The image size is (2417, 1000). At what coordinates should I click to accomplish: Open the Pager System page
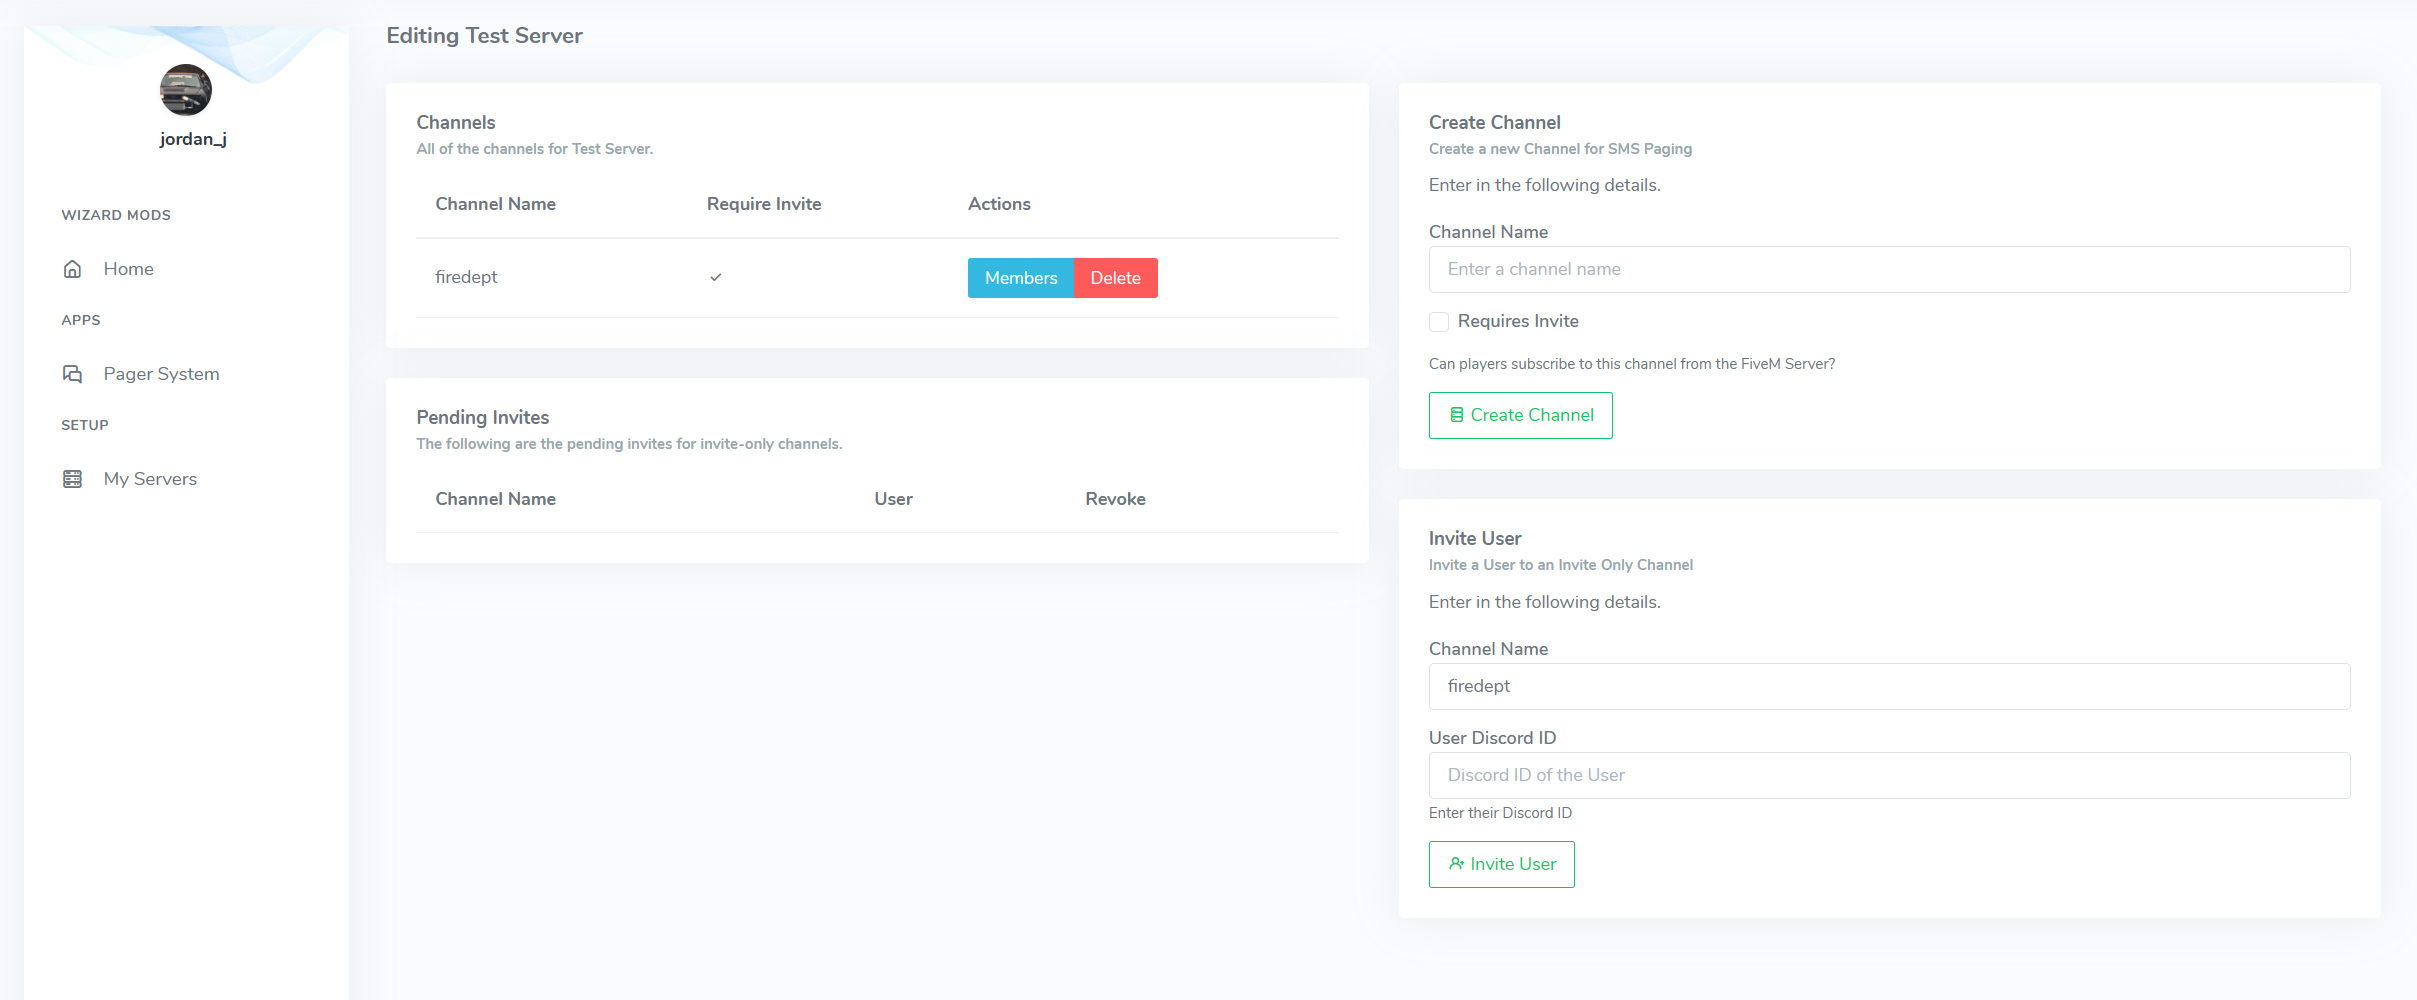[161, 373]
